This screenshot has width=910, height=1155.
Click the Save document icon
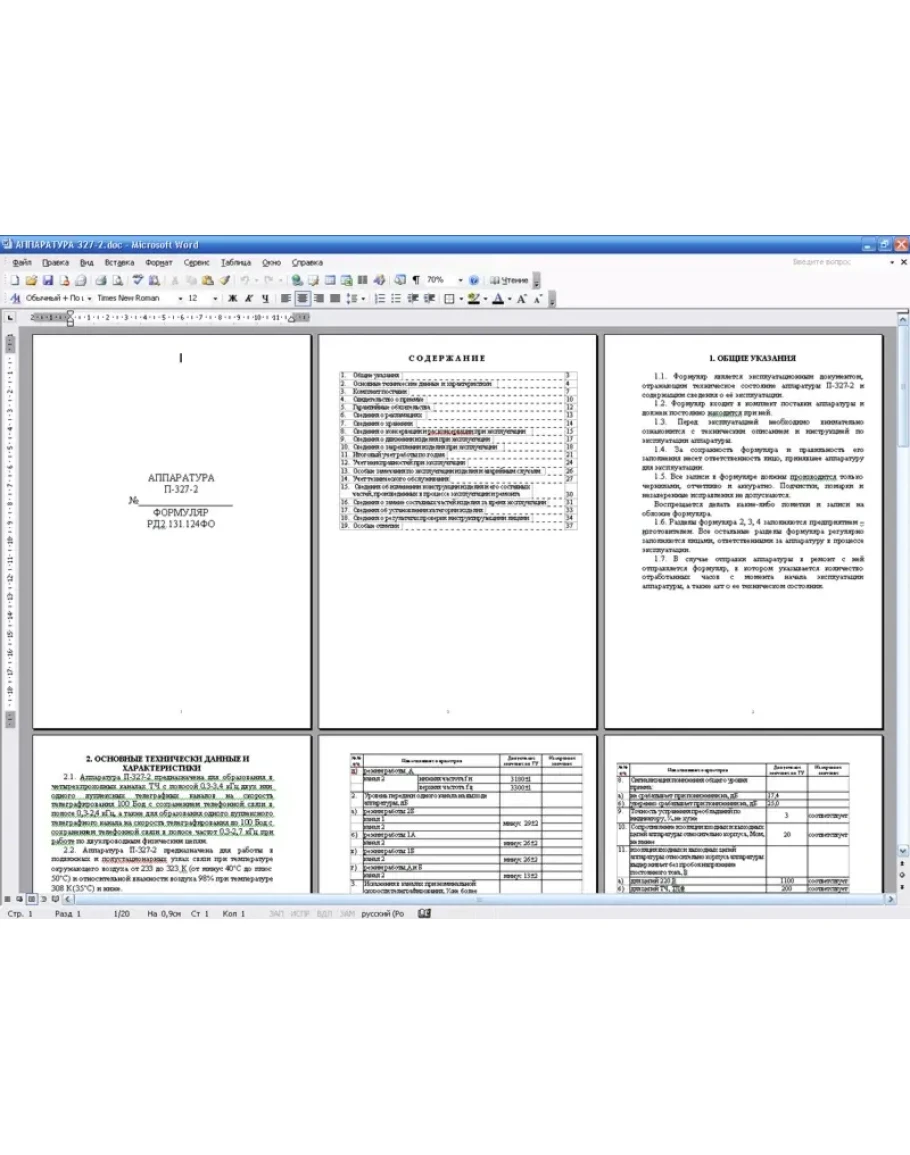coord(48,280)
